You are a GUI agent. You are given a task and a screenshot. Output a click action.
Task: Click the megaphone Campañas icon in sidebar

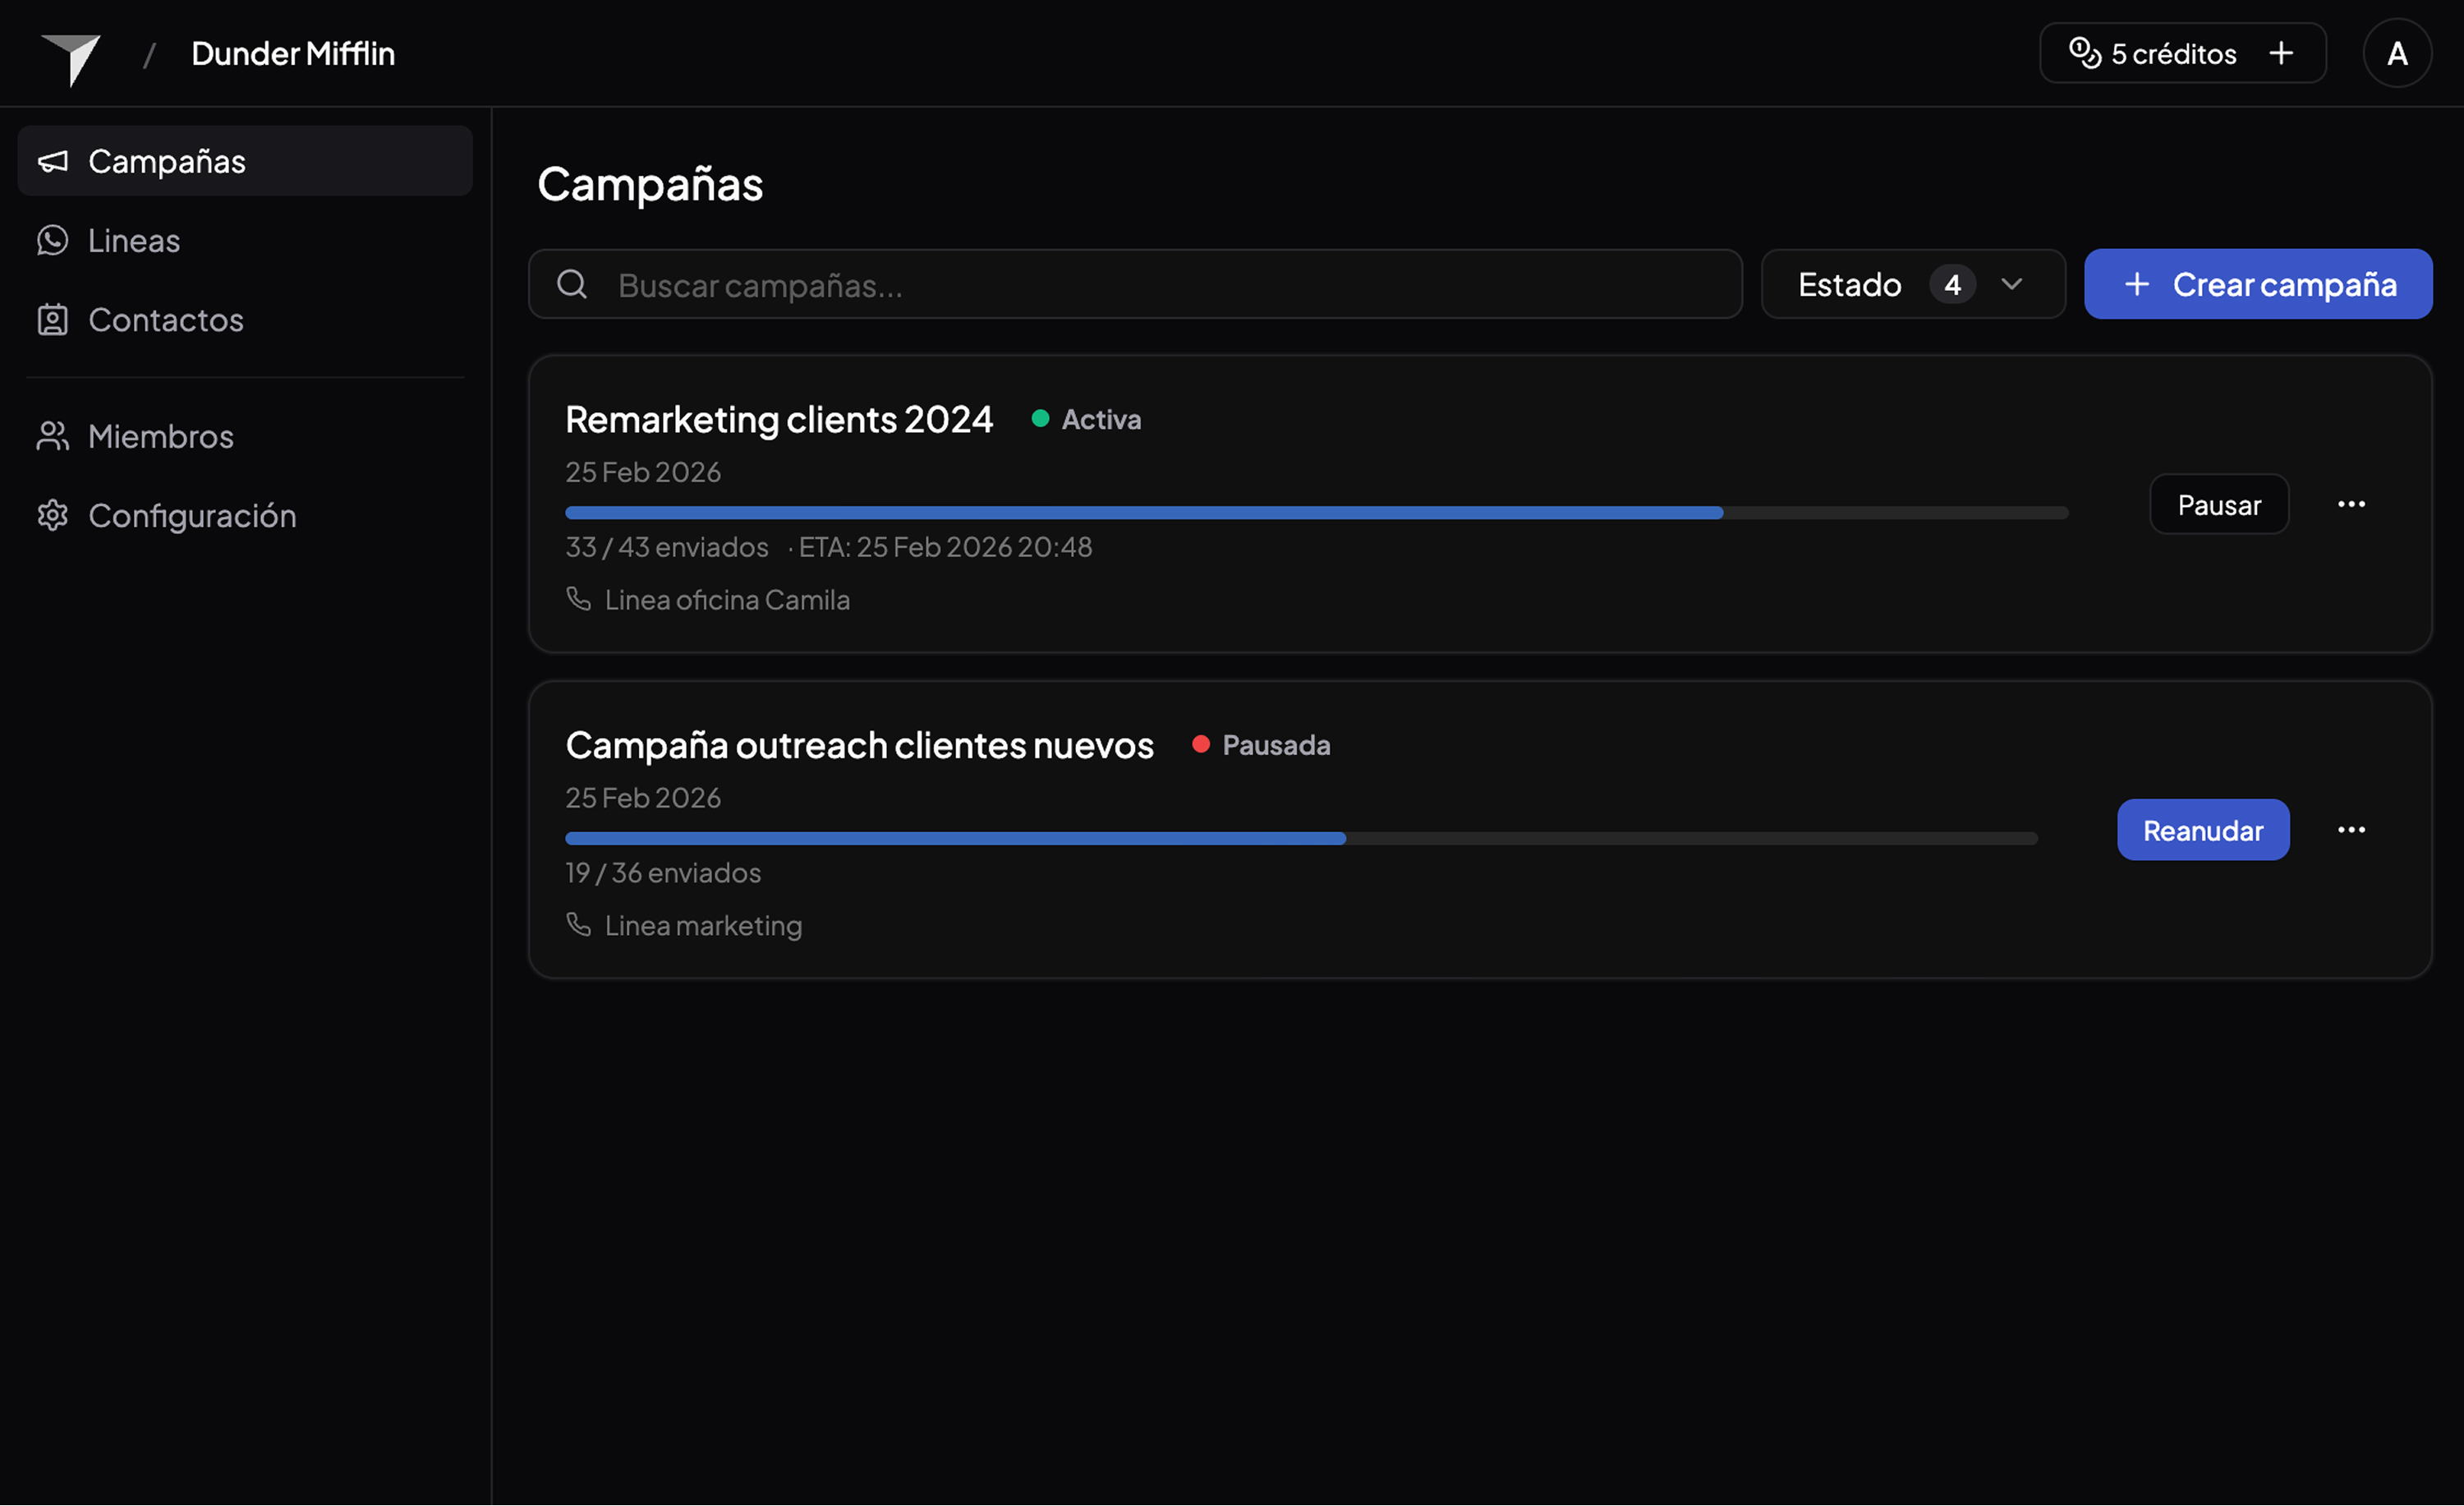pos(53,161)
